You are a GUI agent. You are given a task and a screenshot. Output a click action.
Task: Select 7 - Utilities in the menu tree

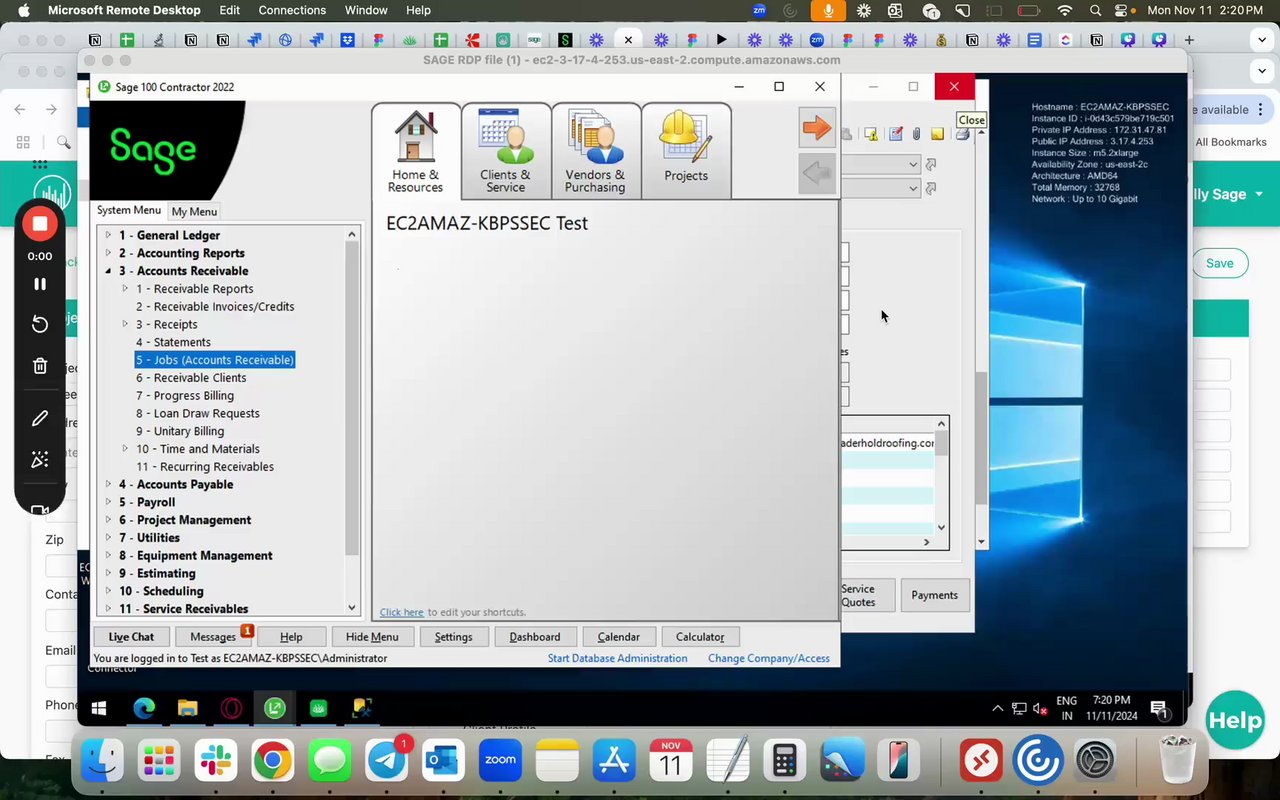[x=149, y=538]
